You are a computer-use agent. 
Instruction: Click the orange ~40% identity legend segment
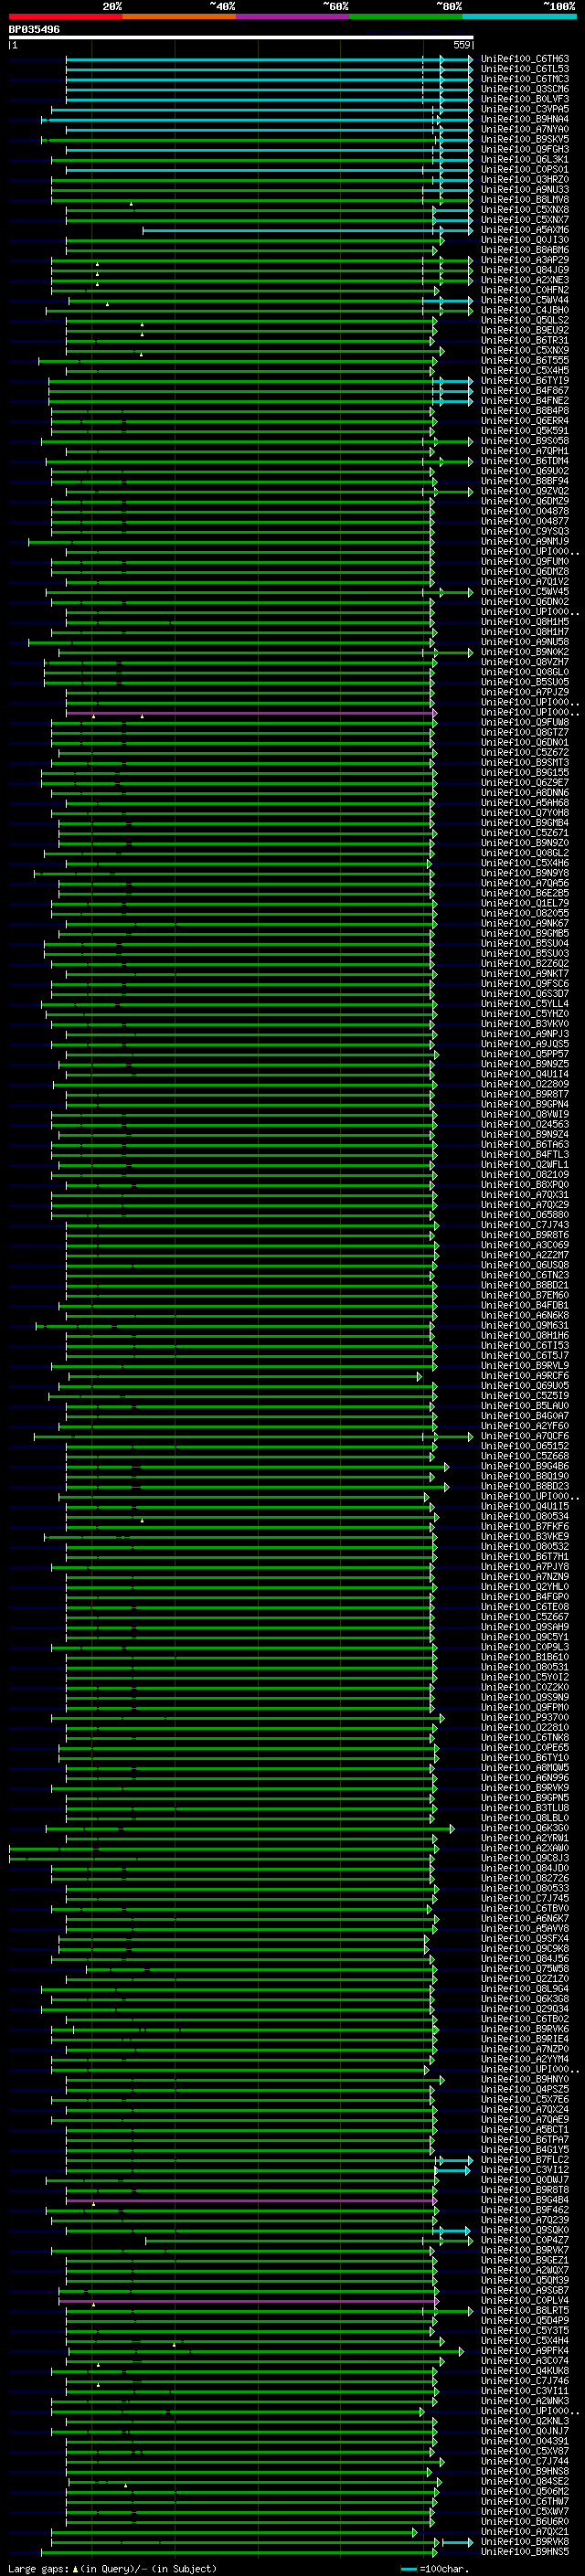click(x=179, y=16)
